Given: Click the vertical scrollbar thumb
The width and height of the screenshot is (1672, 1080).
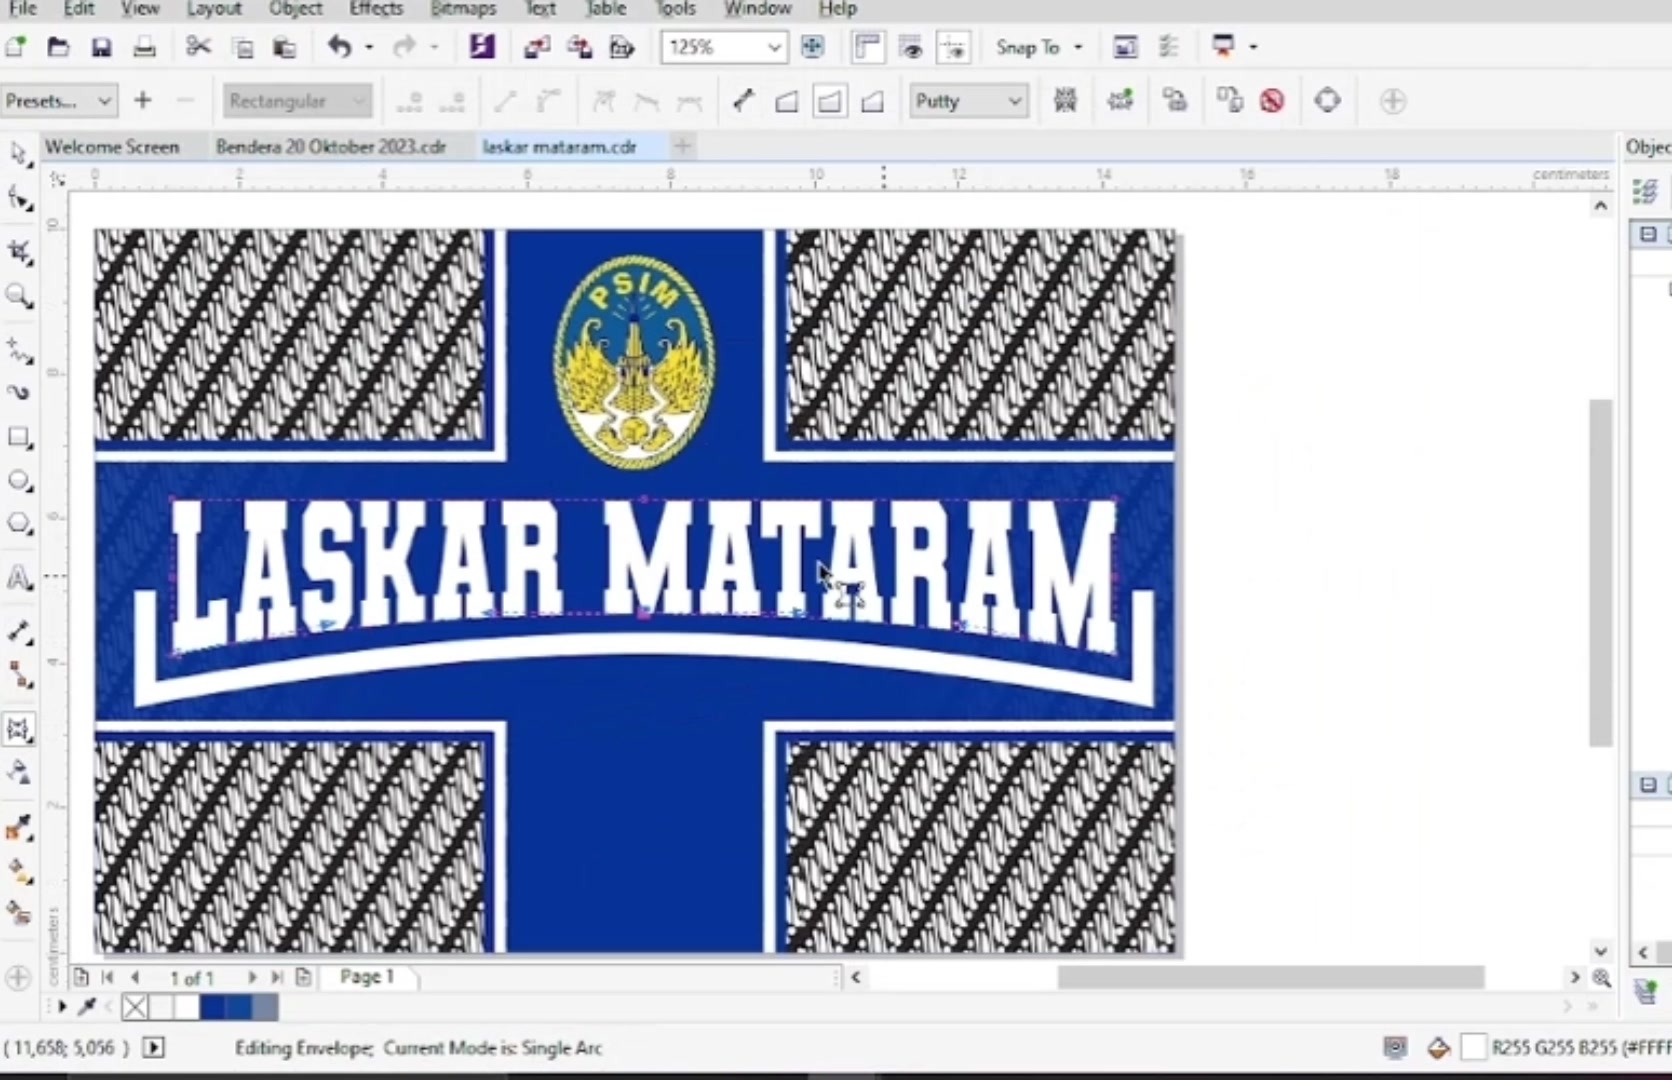Looking at the screenshot, I should pos(1601,572).
